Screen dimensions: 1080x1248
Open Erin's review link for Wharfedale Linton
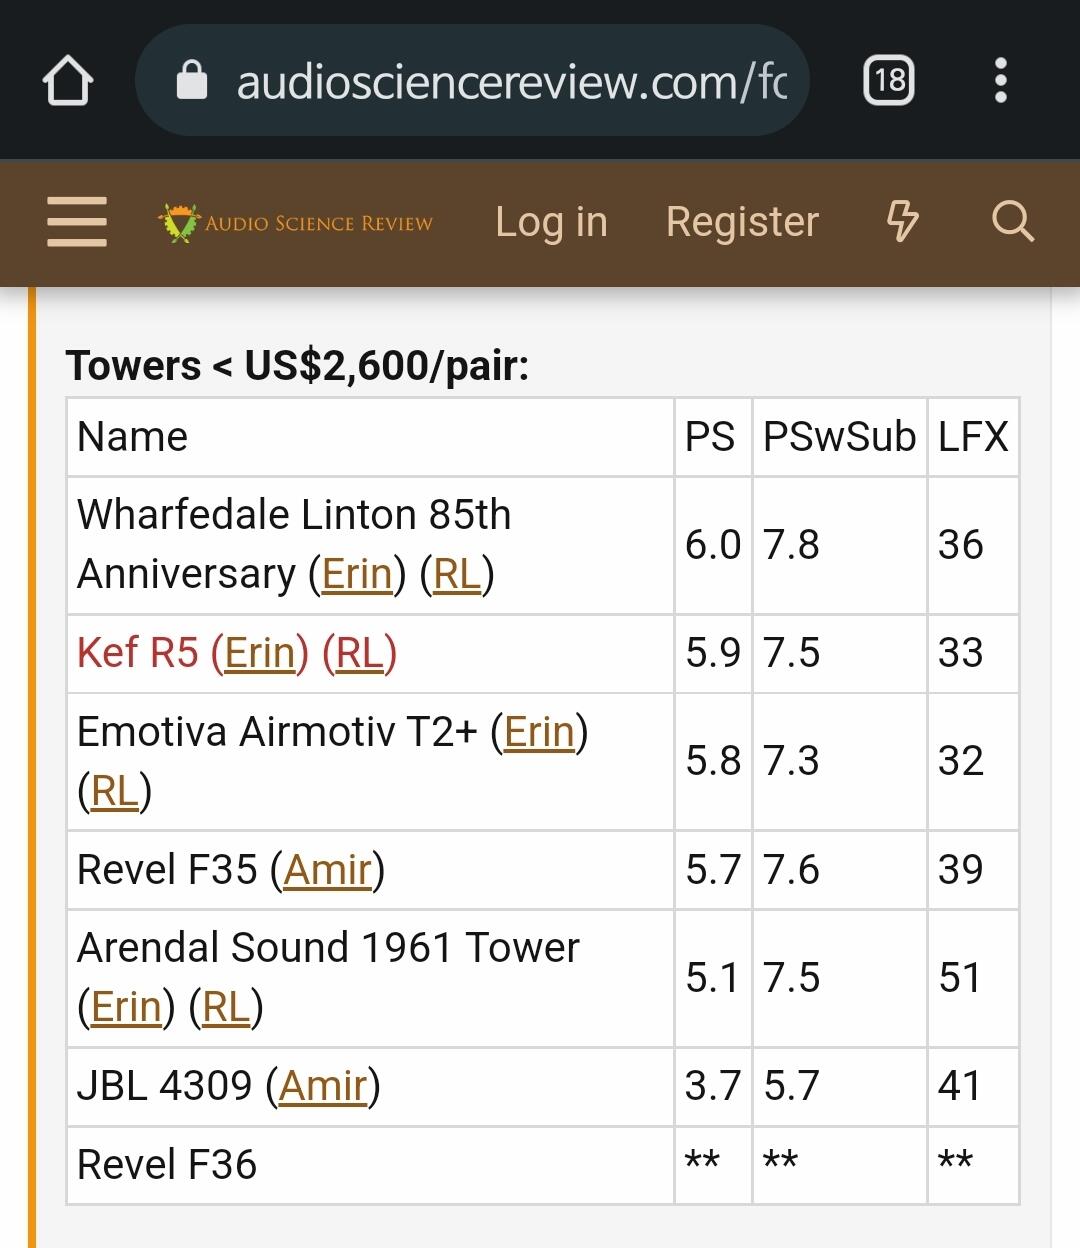357,574
